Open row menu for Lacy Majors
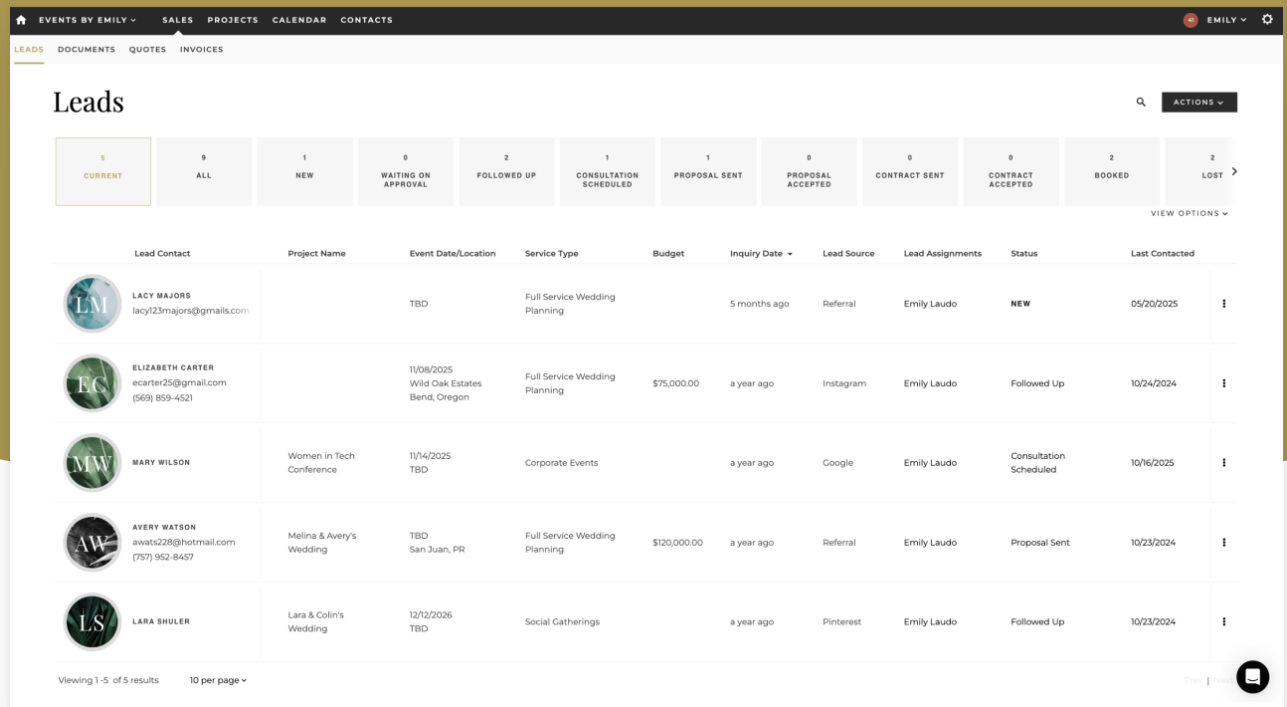Image resolution: width=1287 pixels, height=707 pixels. pos(1224,304)
